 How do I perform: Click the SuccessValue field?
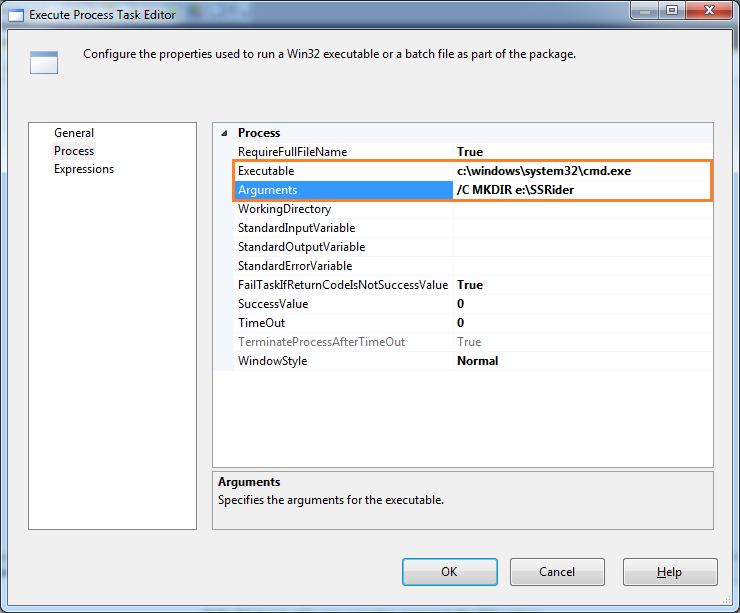point(582,304)
